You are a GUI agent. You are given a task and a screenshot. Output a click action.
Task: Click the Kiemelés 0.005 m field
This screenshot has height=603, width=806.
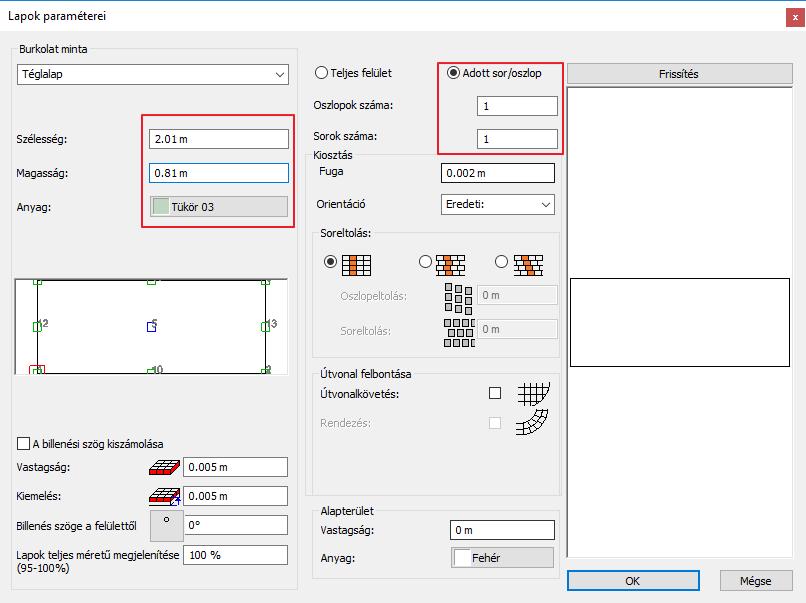(x=235, y=496)
